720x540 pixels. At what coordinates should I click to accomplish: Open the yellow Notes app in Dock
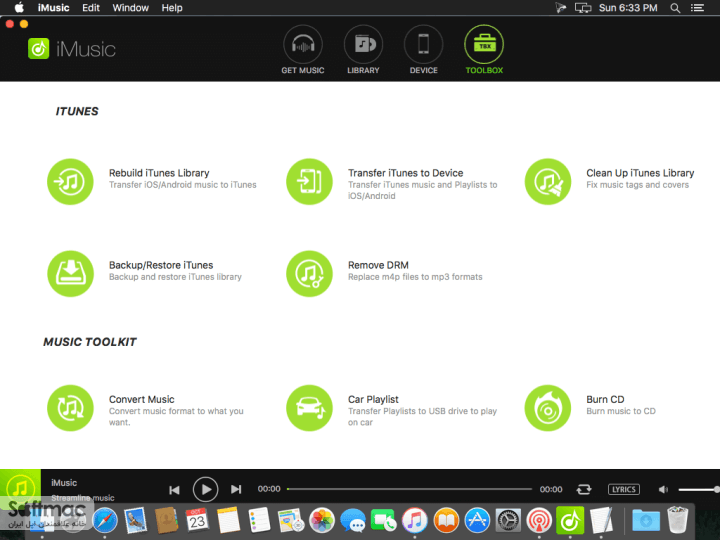coord(228,521)
